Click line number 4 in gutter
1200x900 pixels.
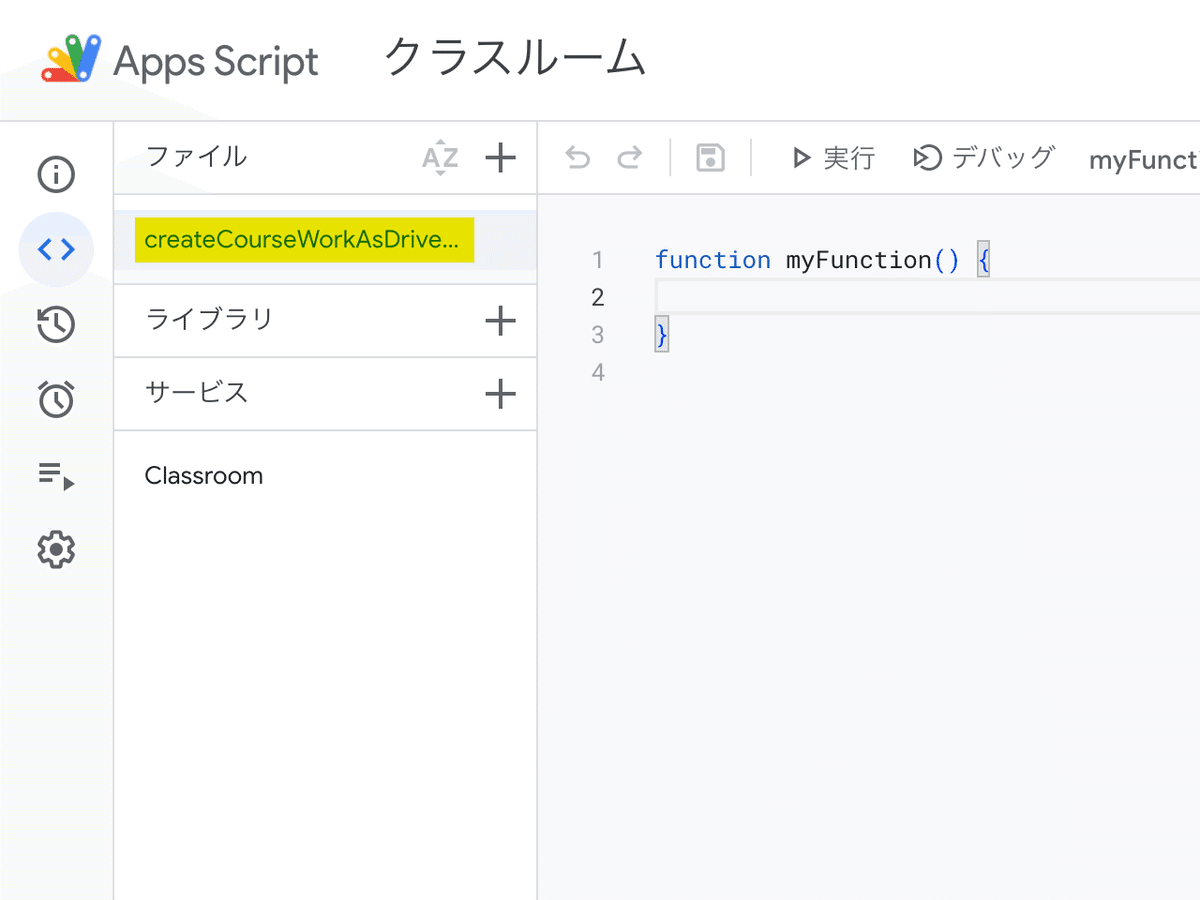[598, 373]
